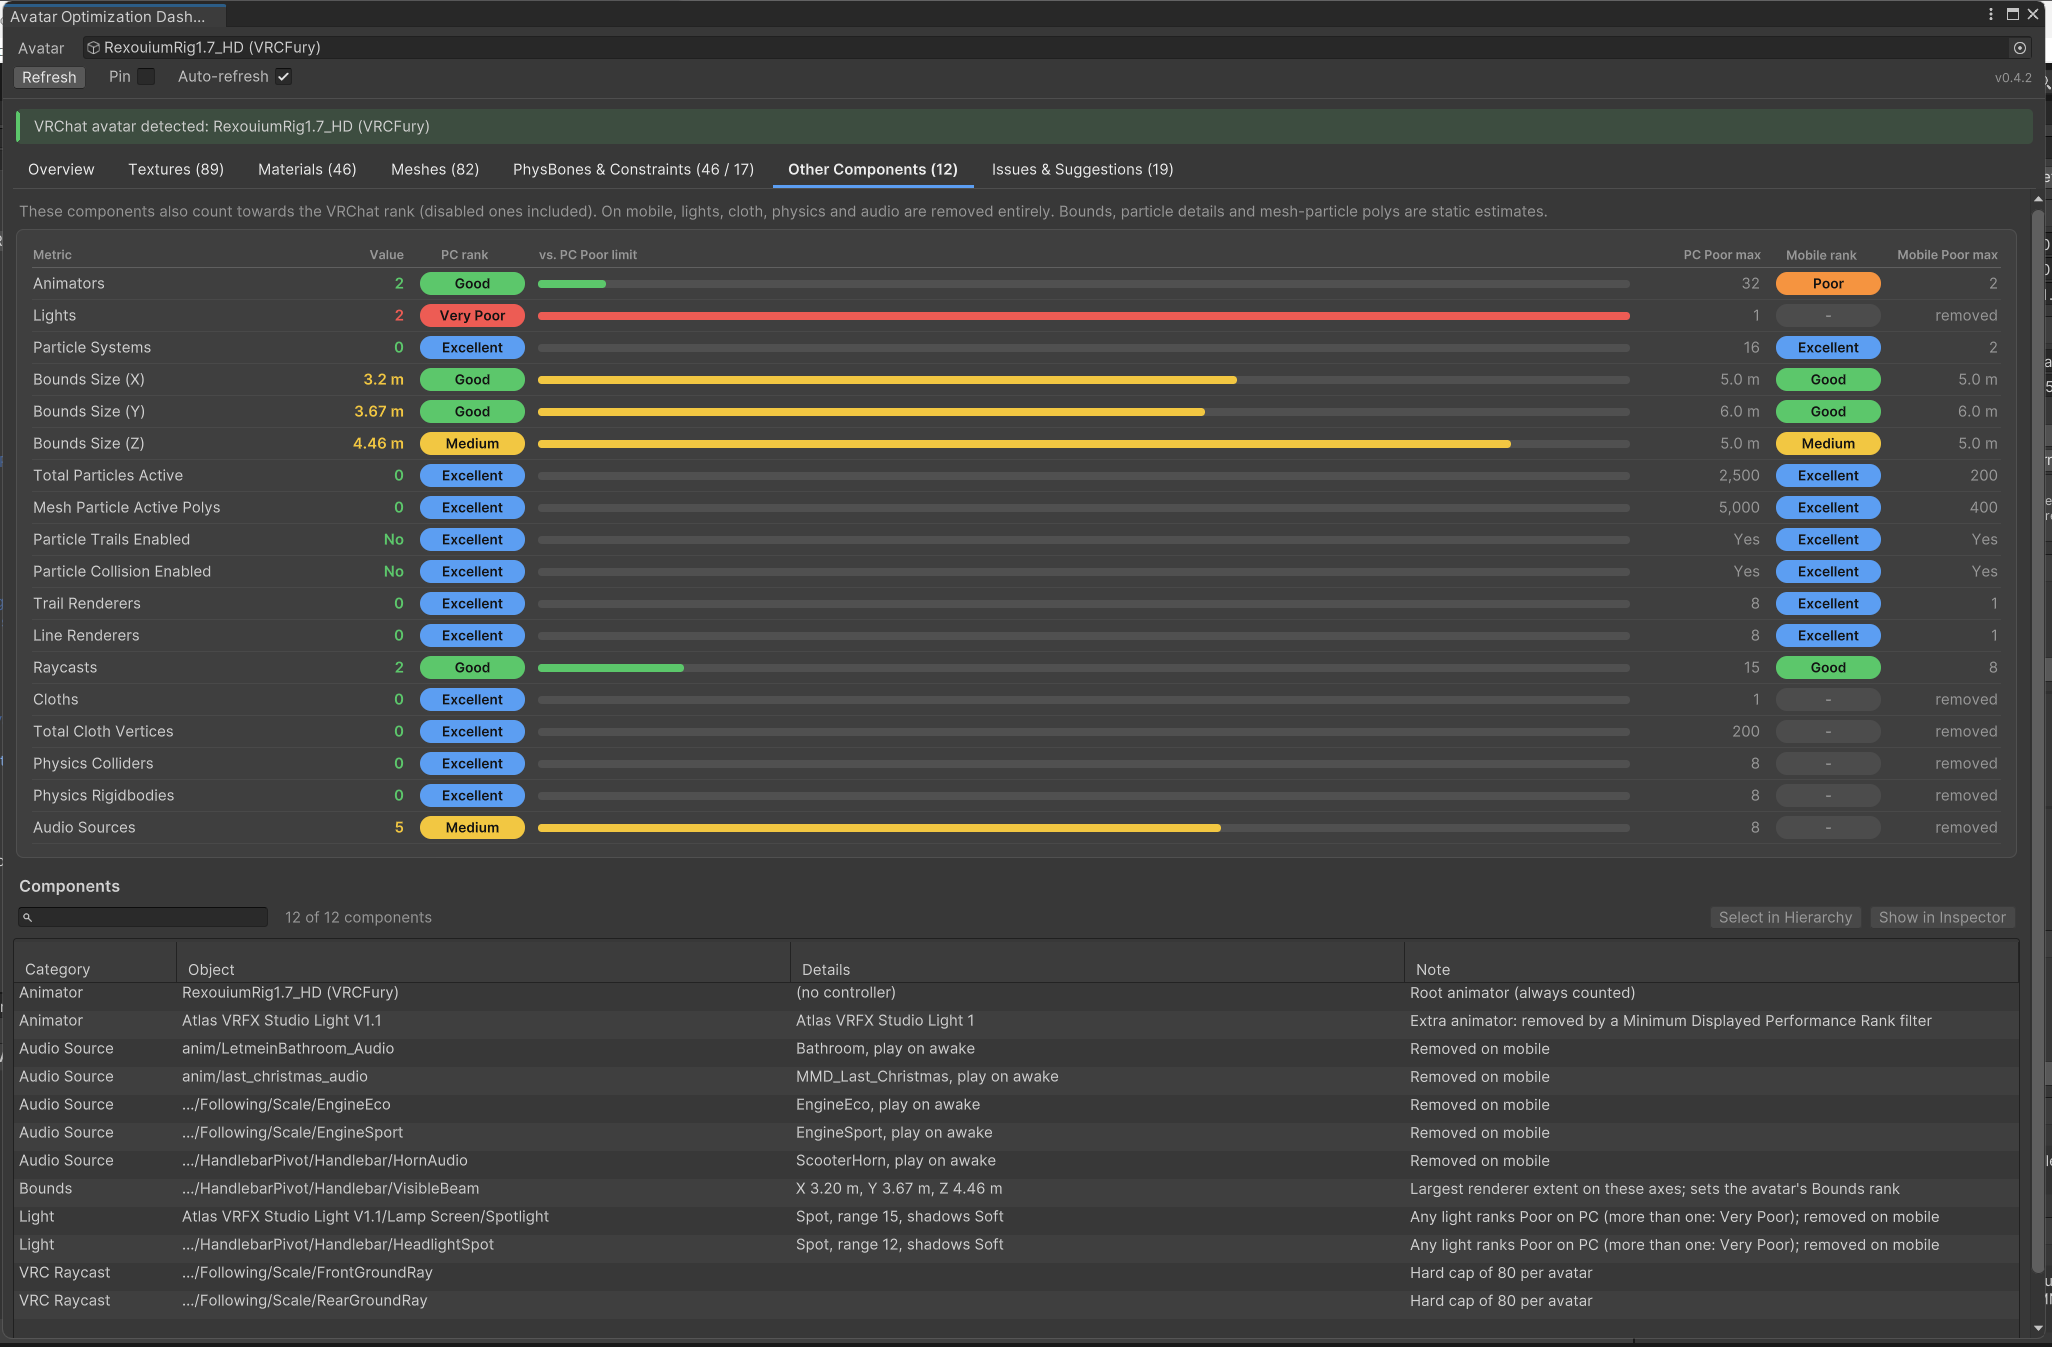Click Show in Inspector button
Viewport: 2052px width, 1347px height.
point(1942,917)
